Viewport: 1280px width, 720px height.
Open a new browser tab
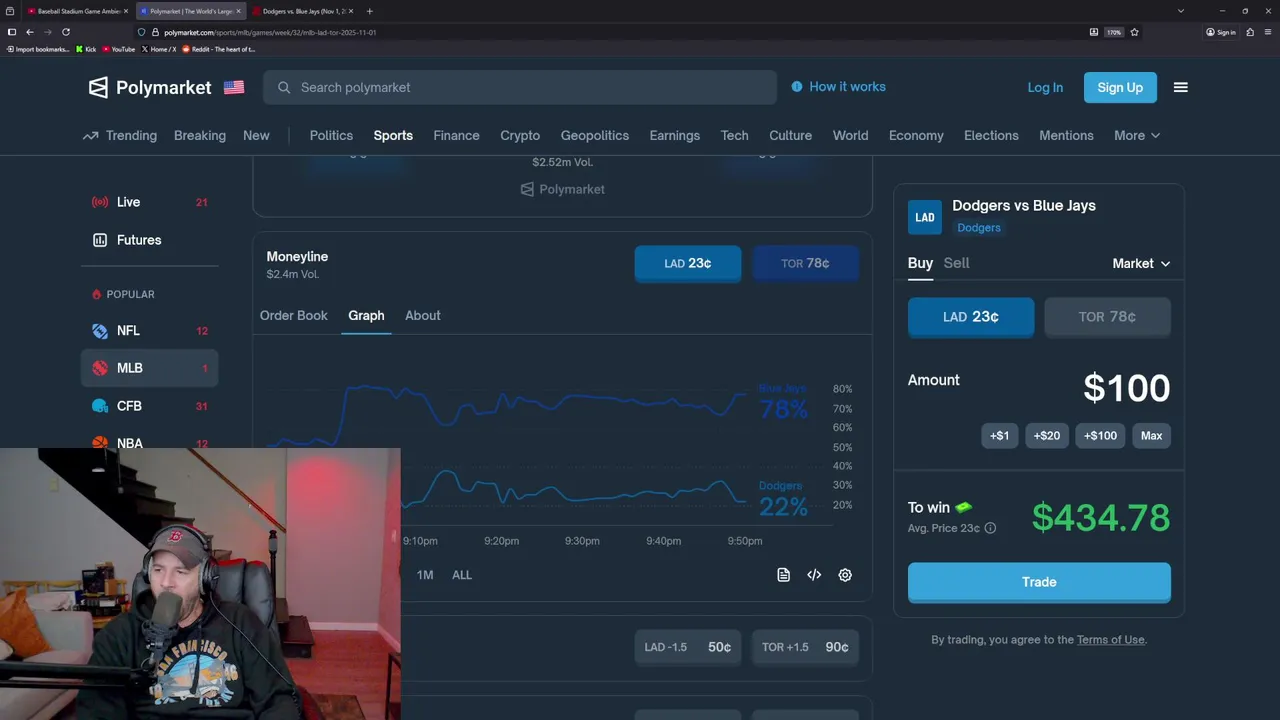[370, 11]
